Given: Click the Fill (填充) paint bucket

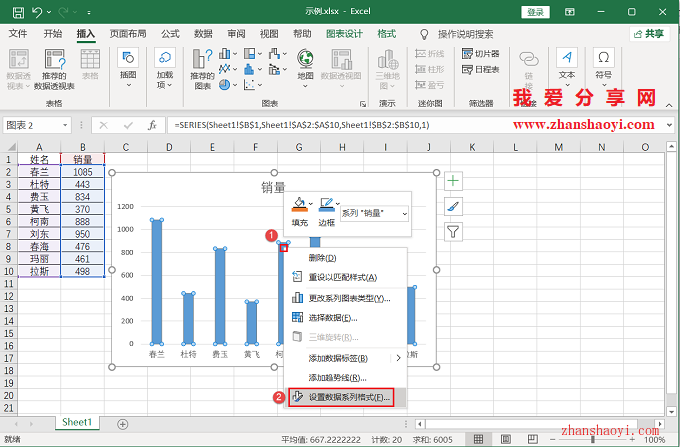Looking at the screenshot, I should pos(299,204).
